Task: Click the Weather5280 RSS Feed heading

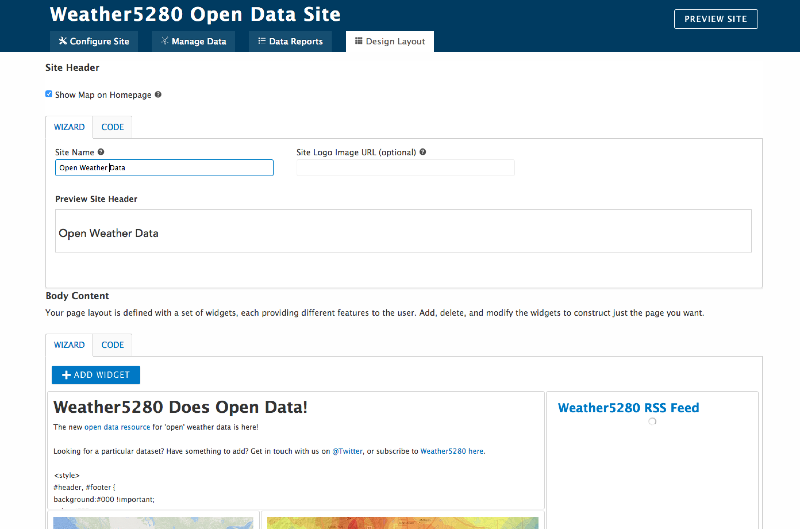Action: point(628,408)
